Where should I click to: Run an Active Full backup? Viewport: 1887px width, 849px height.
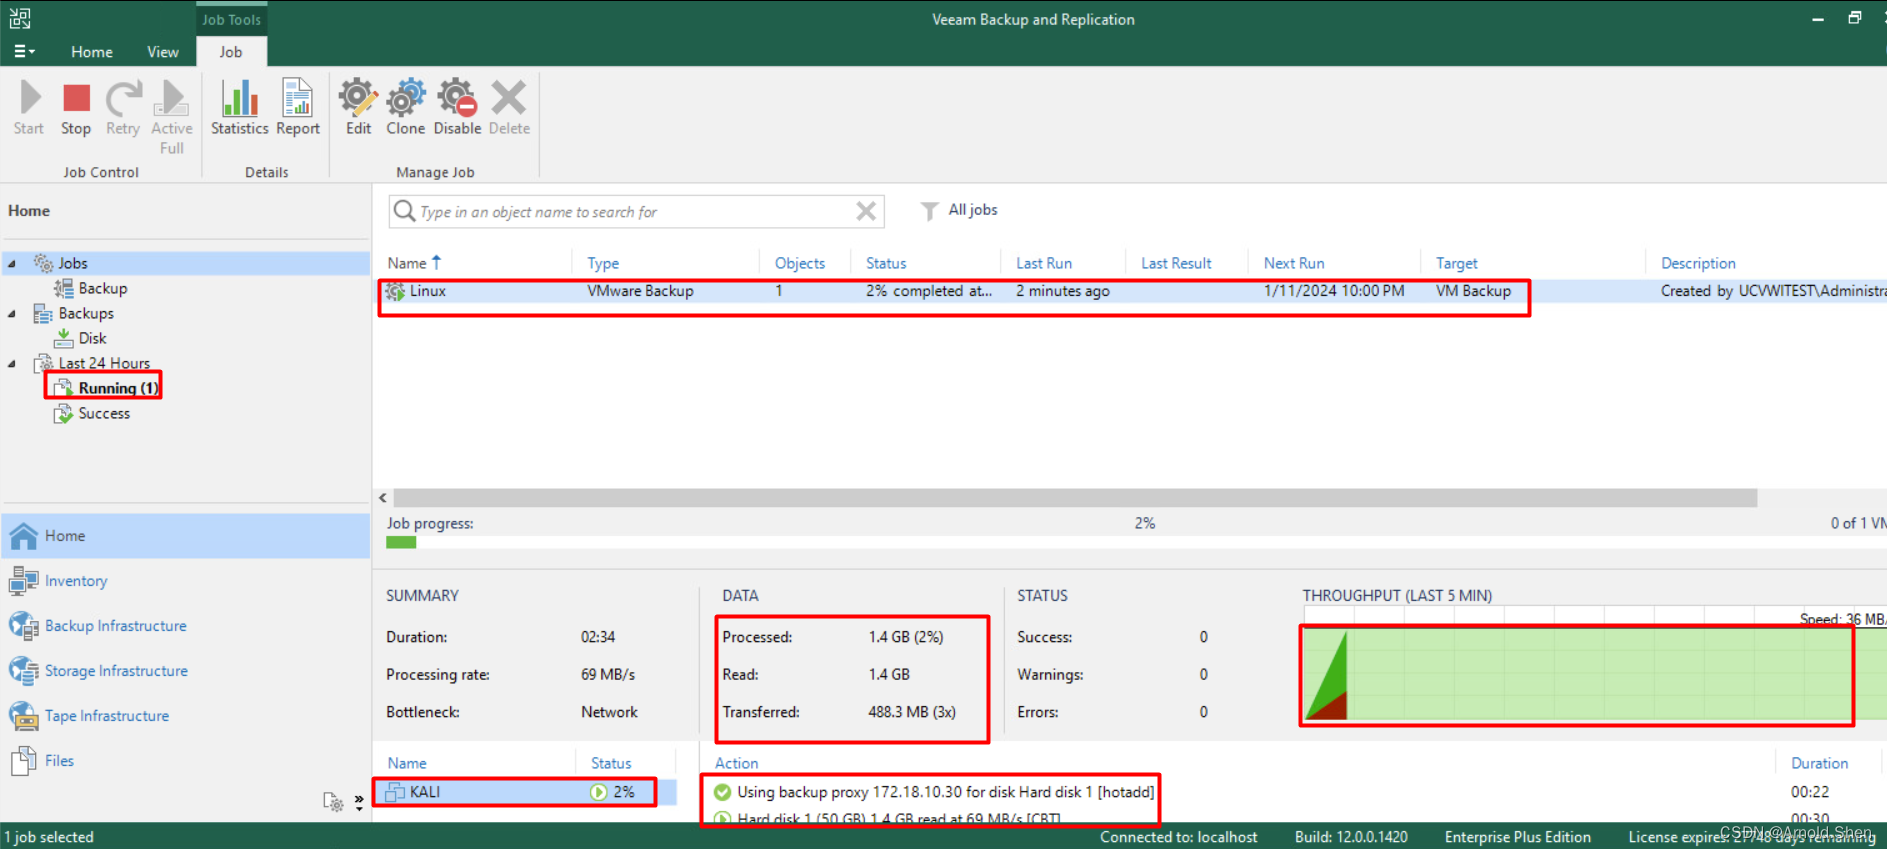[x=172, y=117]
